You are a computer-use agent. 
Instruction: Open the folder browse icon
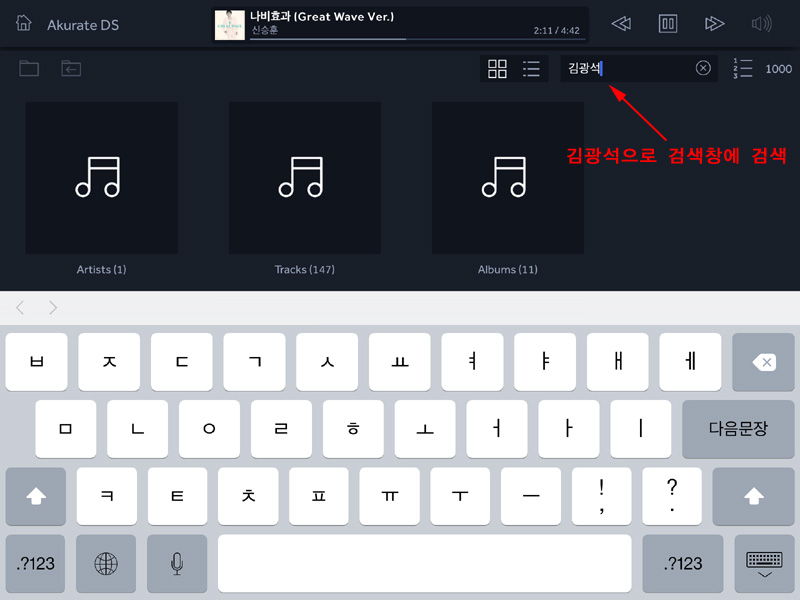click(29, 68)
